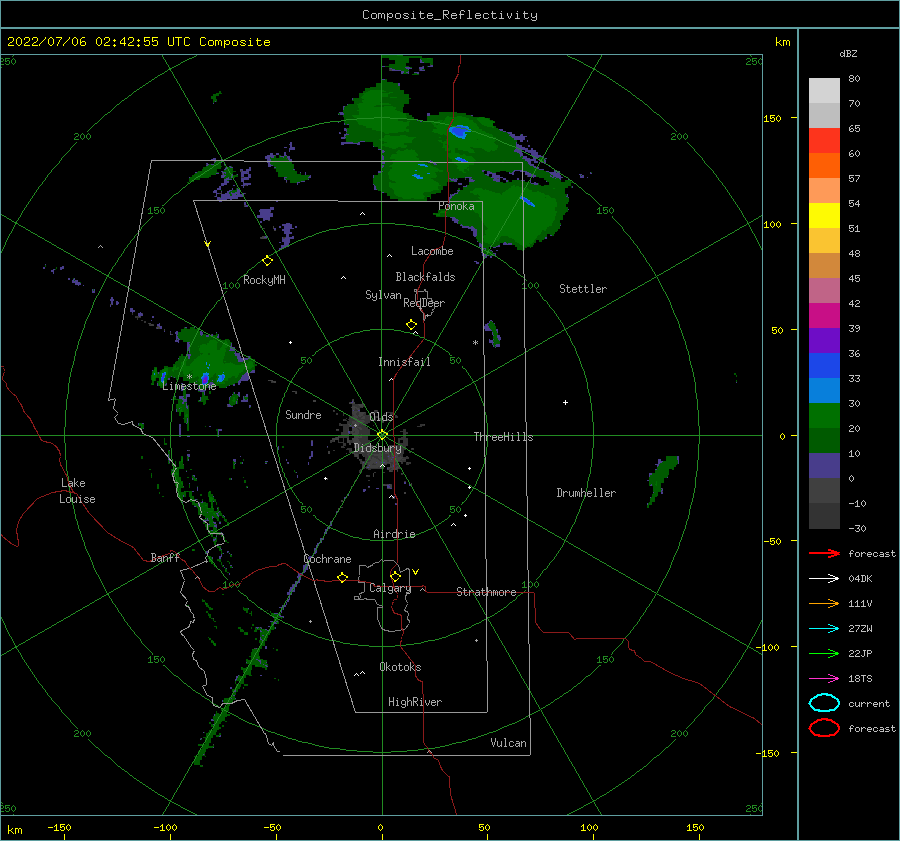The height and width of the screenshot is (841, 900).
Task: Click the Calgary city label
Action: tap(390, 588)
